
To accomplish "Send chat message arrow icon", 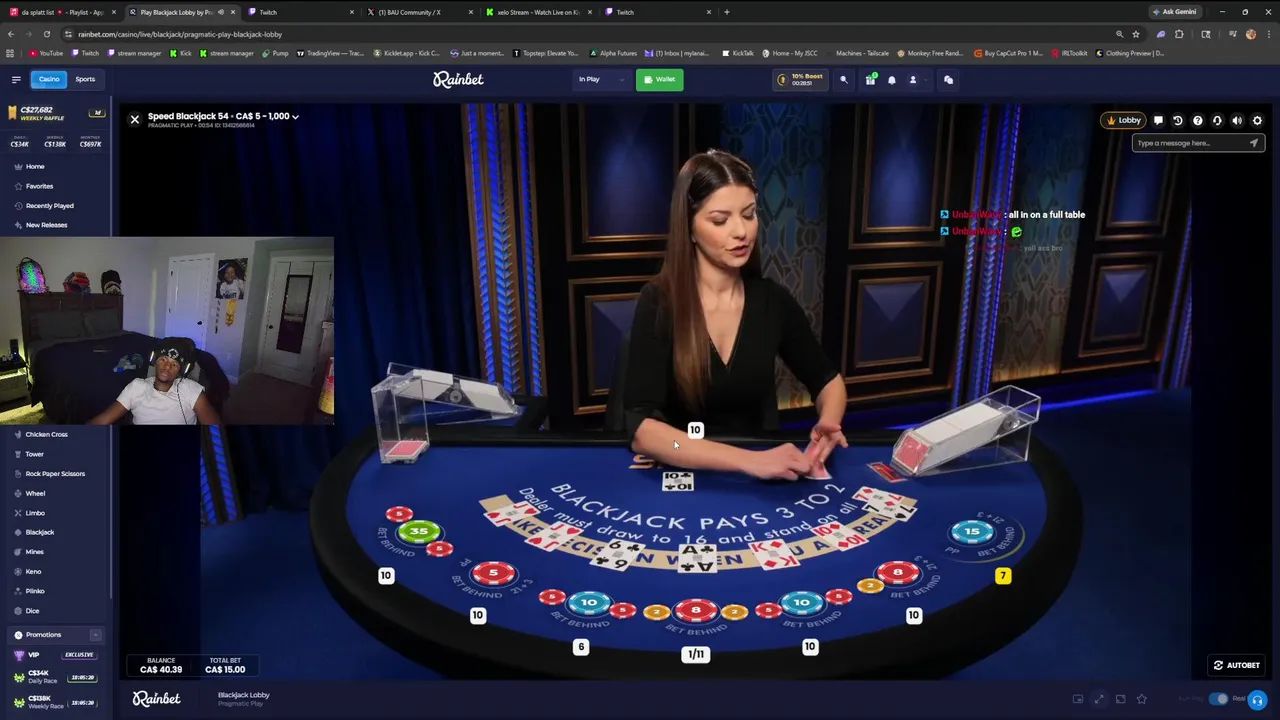I will [x=1254, y=143].
